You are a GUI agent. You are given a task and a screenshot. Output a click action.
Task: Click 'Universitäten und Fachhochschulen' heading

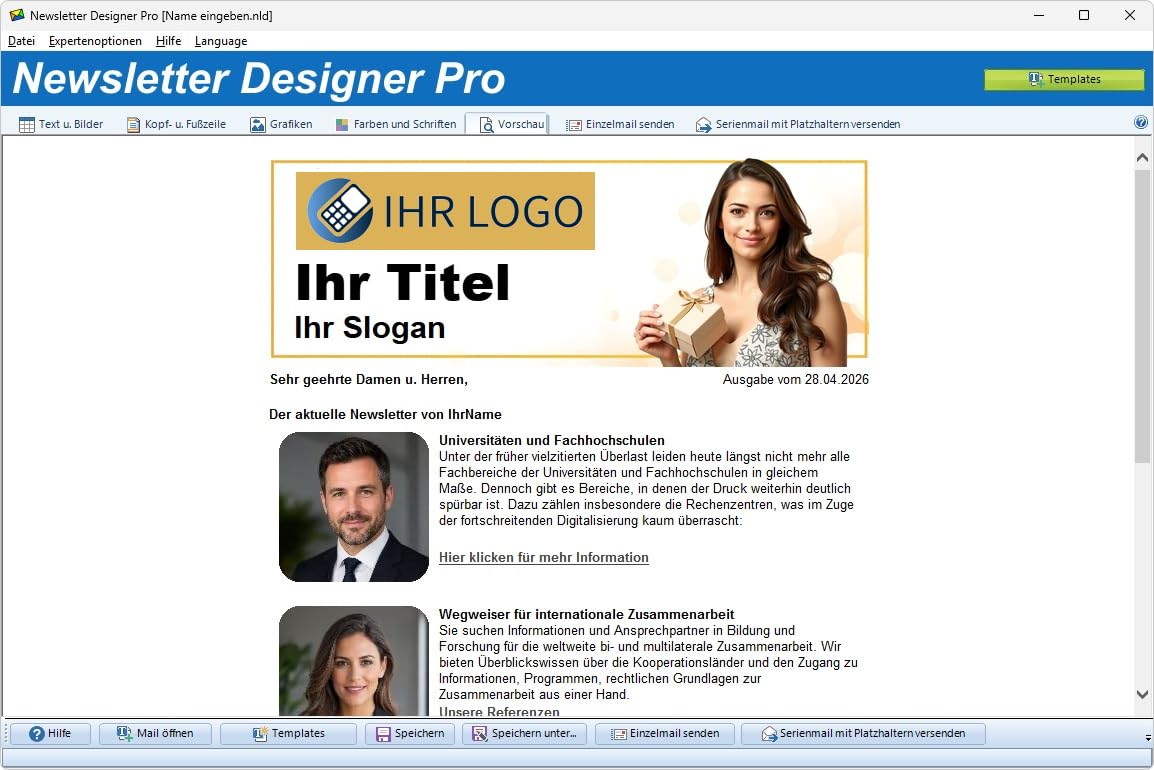point(552,440)
